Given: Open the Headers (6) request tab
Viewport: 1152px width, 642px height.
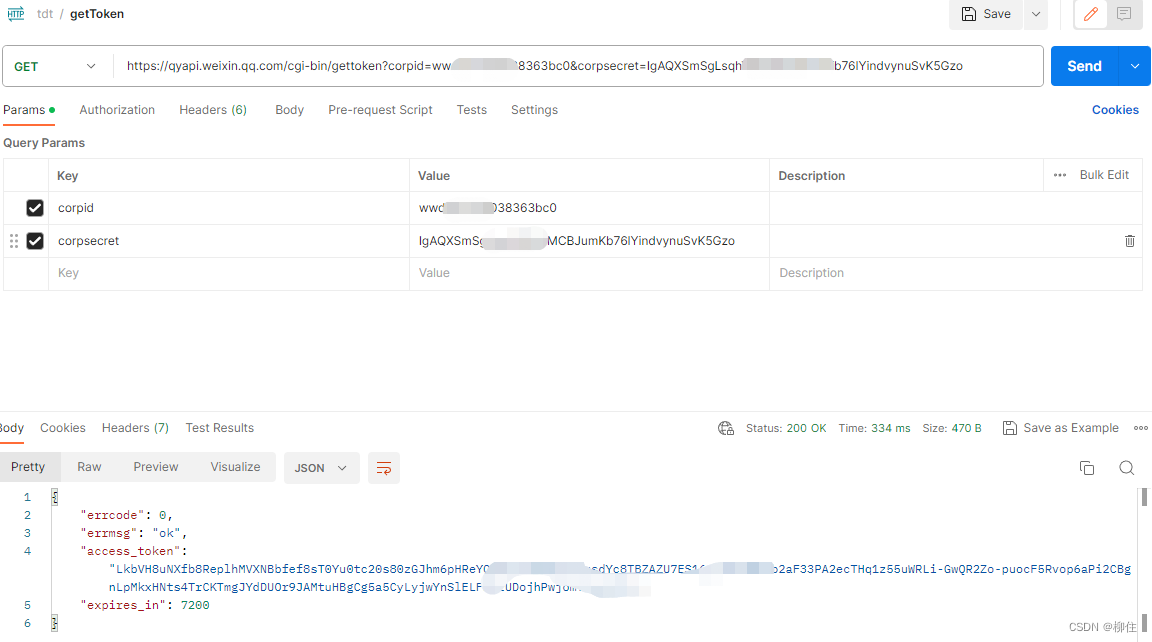Looking at the screenshot, I should pos(213,110).
